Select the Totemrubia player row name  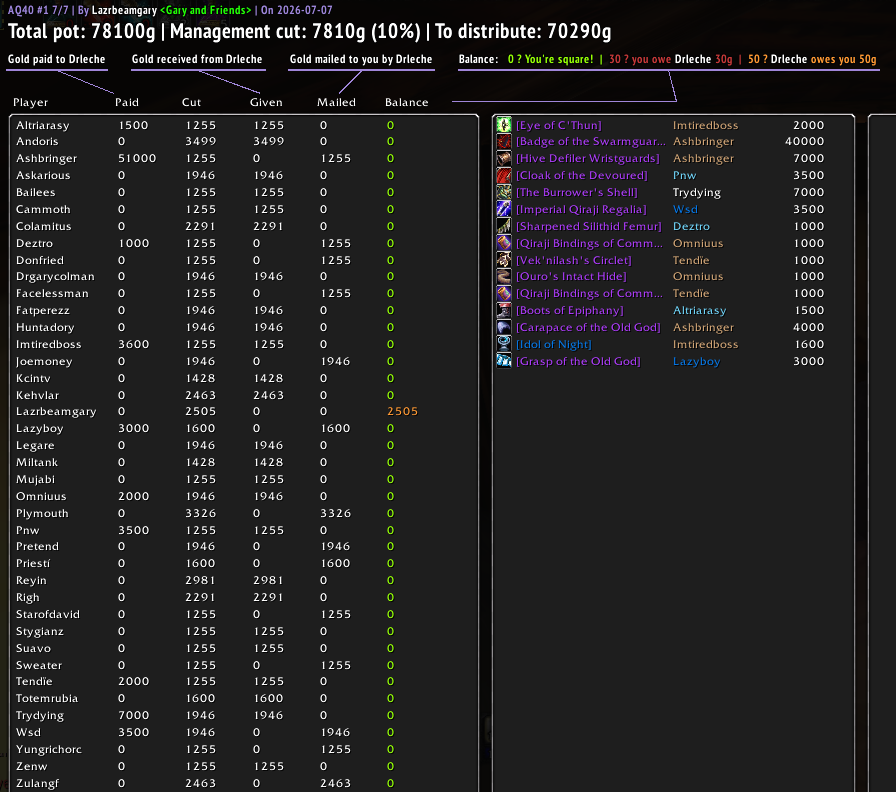[x=47, y=698]
